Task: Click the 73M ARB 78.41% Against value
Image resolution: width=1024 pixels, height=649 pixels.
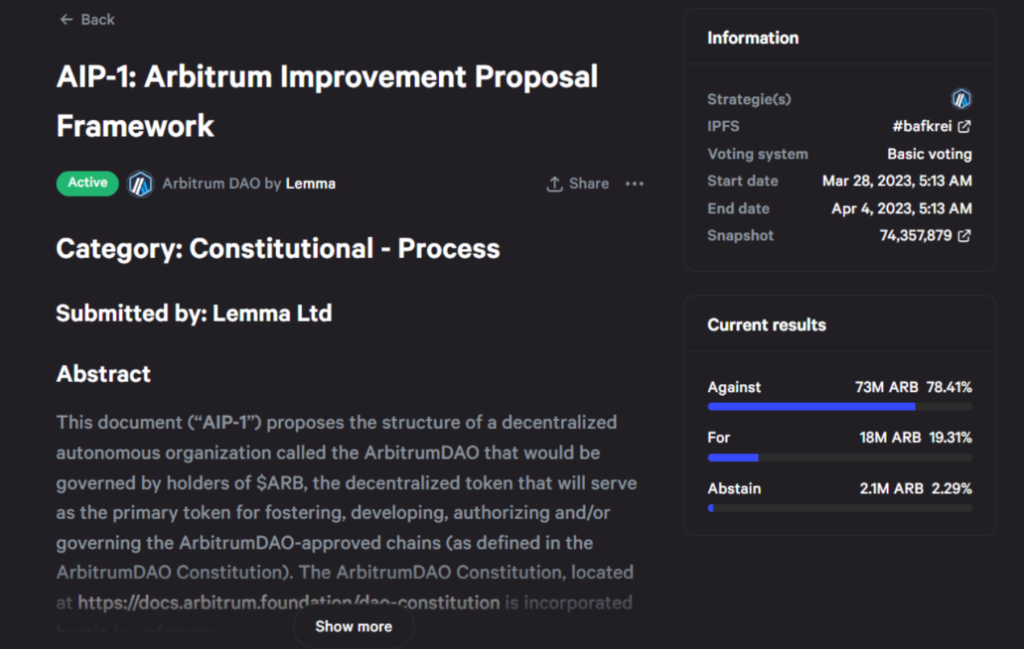Action: click(x=913, y=387)
